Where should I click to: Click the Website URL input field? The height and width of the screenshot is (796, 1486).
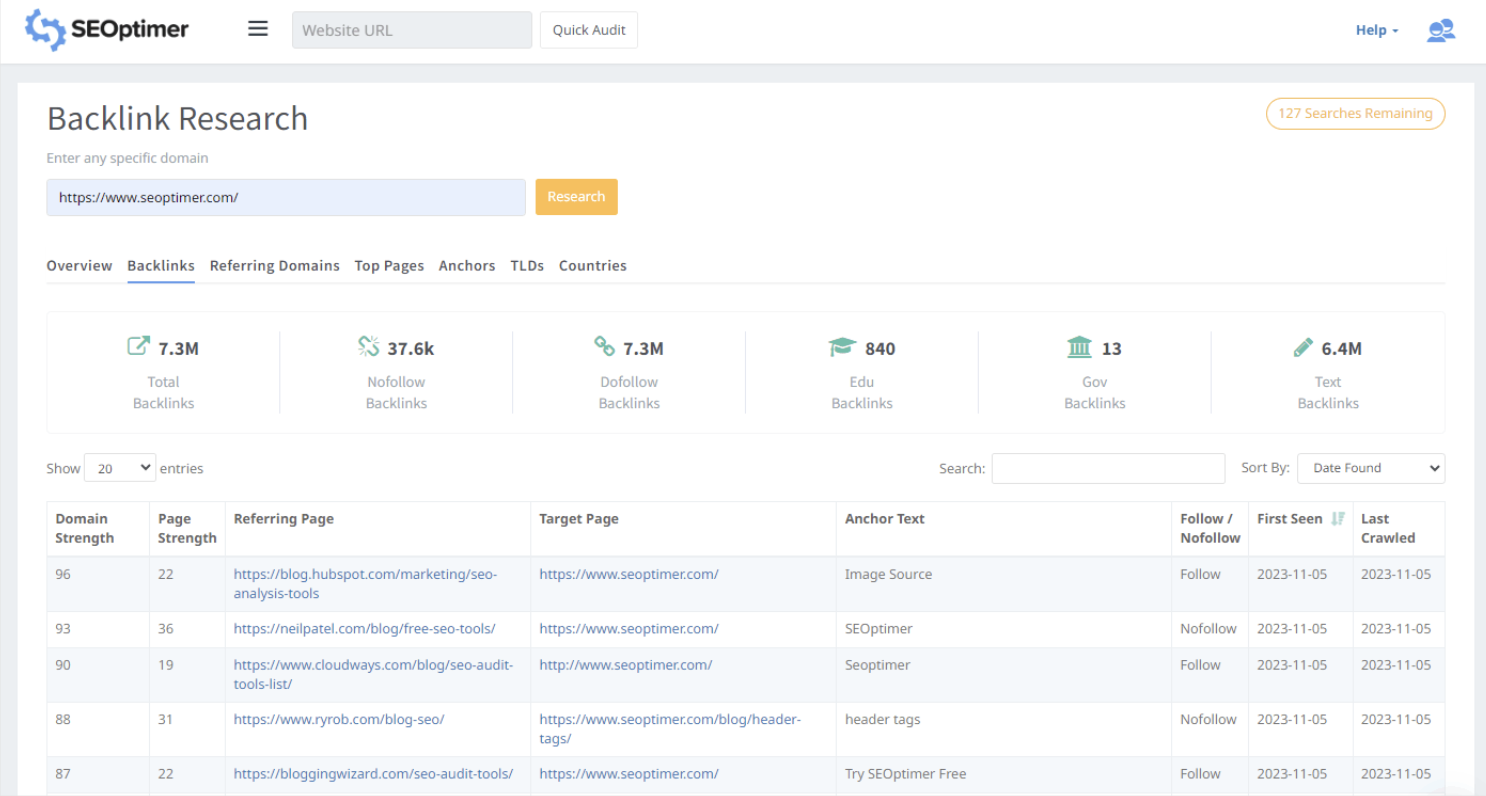coord(412,30)
